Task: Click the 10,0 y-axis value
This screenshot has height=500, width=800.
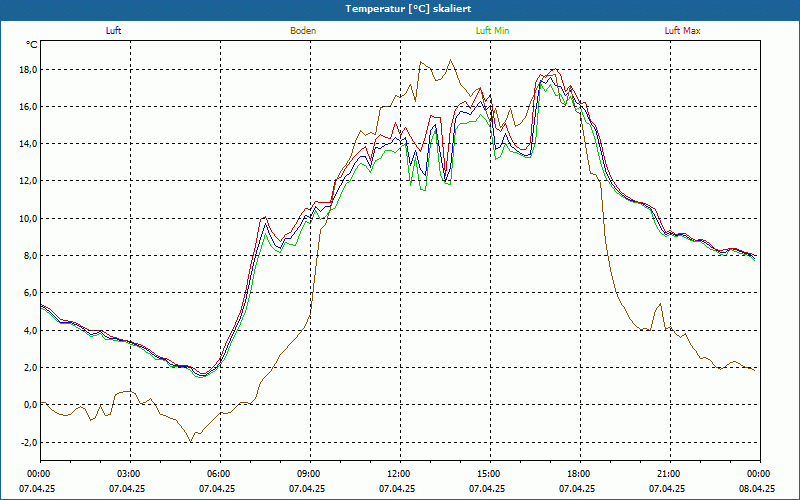Action: 28,218
